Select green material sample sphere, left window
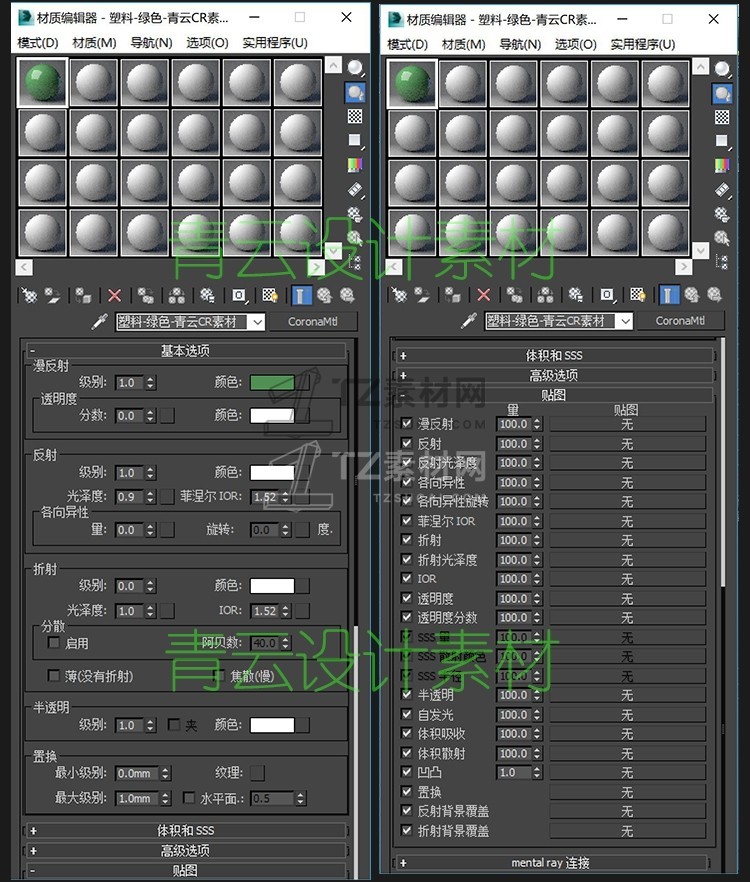 click(43, 83)
